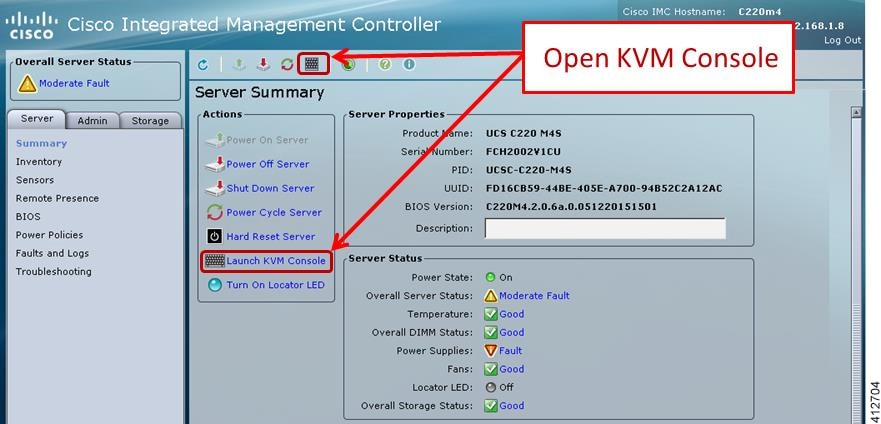Open the Sensors page
Viewport: 881px width, 424px height.
35,180
